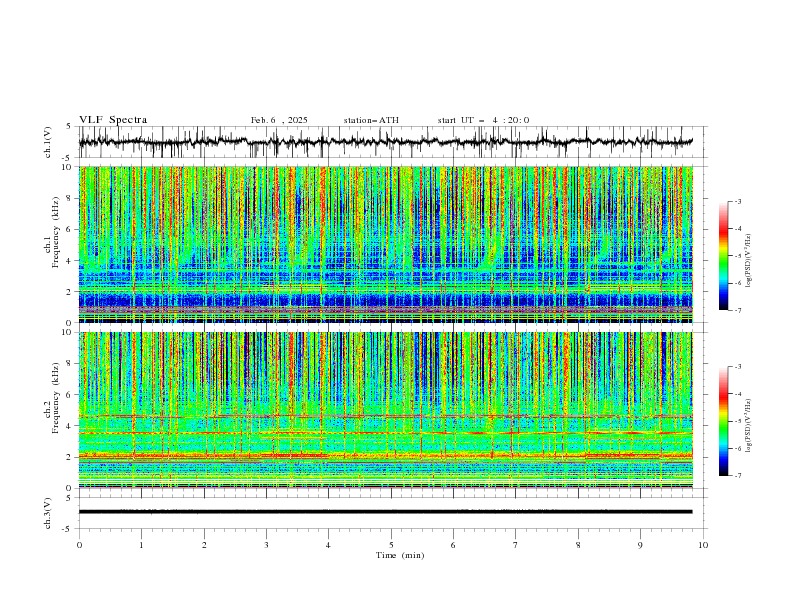Screen dimensions: 792x612
Task: Click the "10" kHz tick on ch.1 spectrogram
Action: point(68,167)
